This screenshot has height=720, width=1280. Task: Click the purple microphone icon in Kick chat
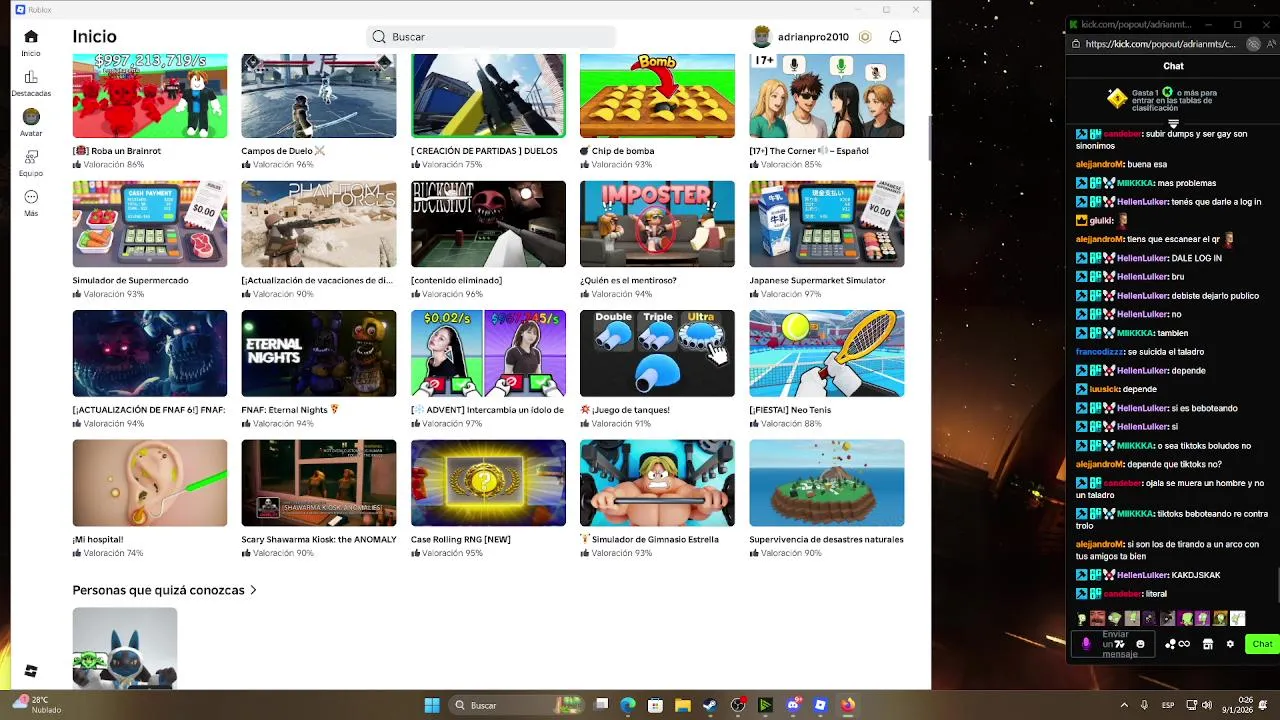point(1086,644)
